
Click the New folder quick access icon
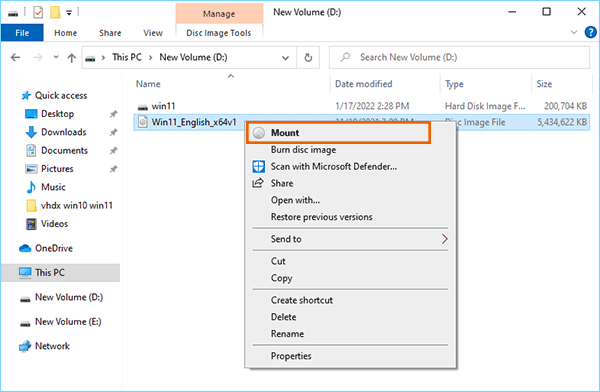55,13
